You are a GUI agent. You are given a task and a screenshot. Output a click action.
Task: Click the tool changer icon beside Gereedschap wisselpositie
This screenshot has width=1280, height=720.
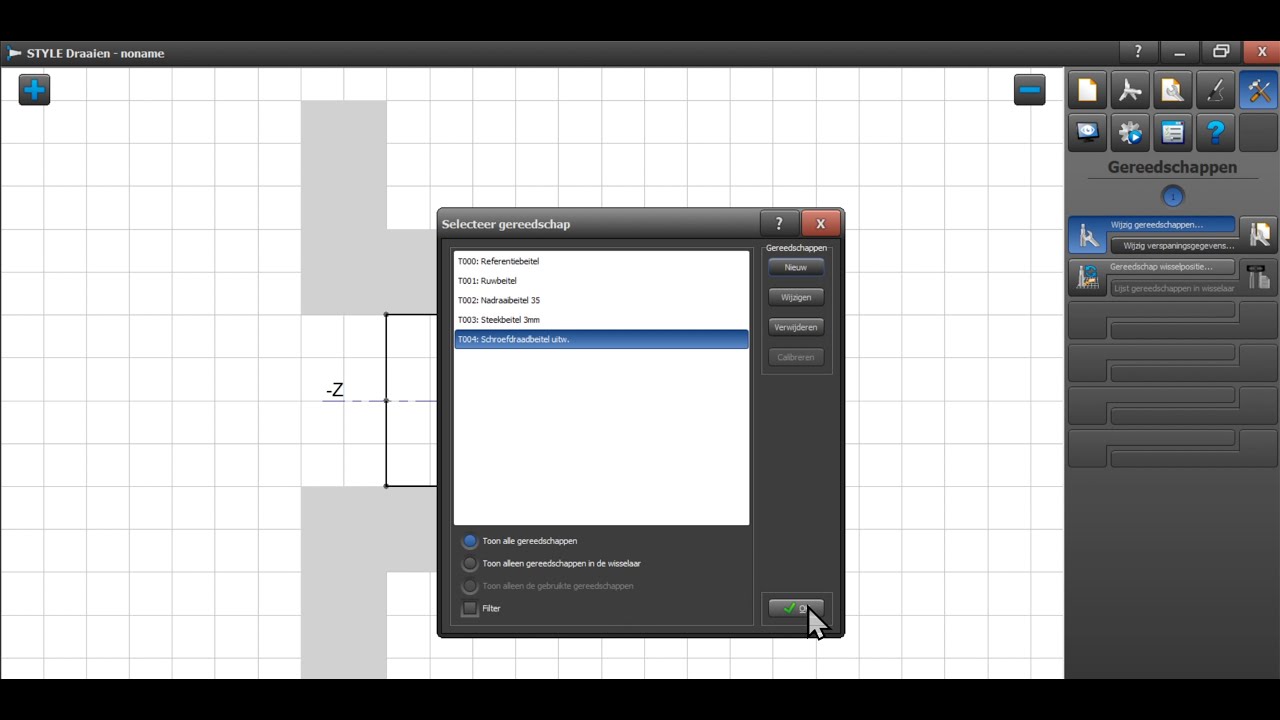[1088, 277]
